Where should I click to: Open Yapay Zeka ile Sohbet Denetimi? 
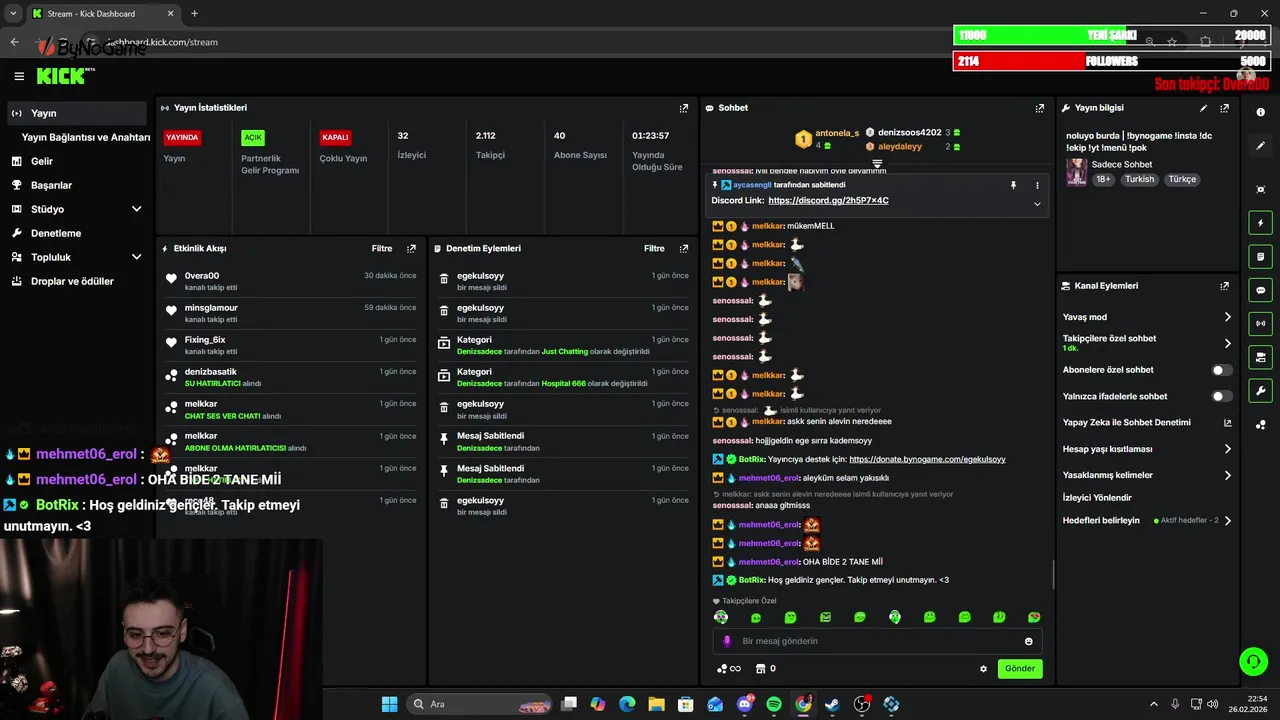coord(1146,422)
